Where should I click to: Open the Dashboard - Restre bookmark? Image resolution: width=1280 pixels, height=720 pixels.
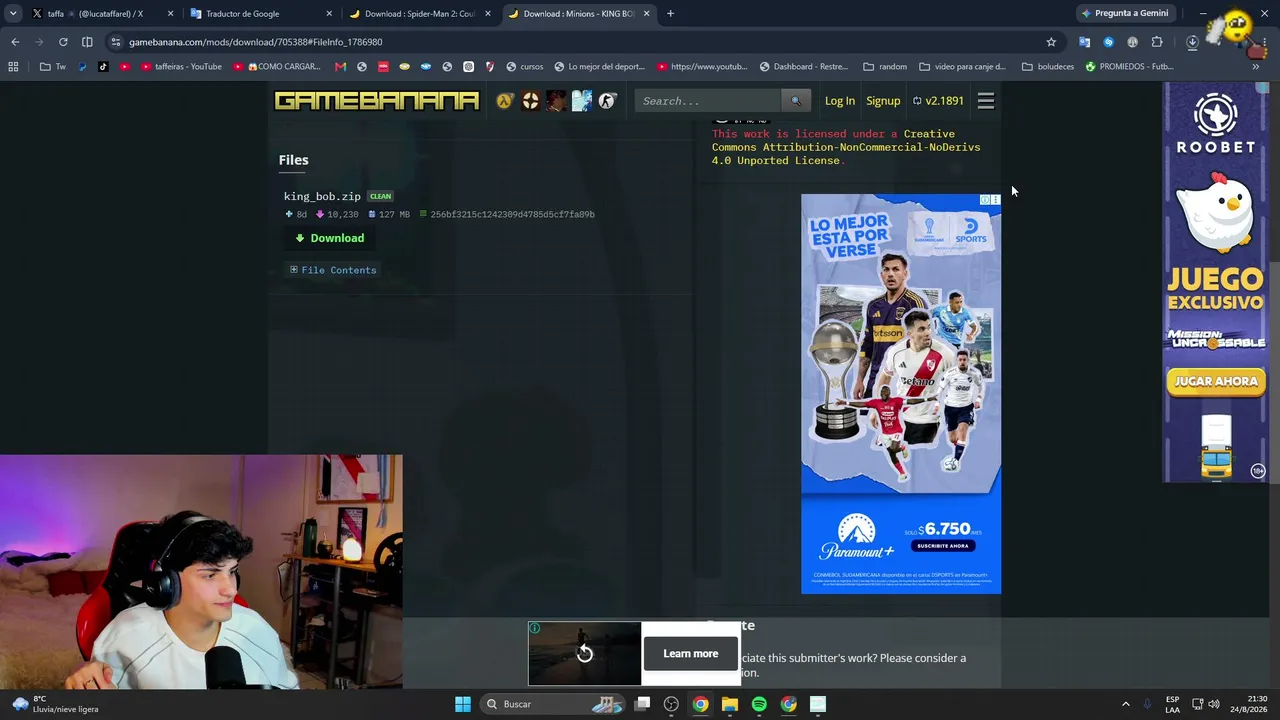point(804,67)
